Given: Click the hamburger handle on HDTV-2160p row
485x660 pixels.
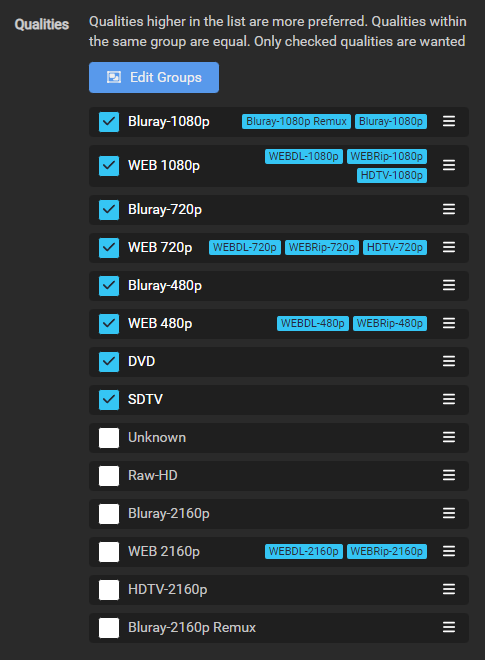Looking at the screenshot, I should 449,589.
